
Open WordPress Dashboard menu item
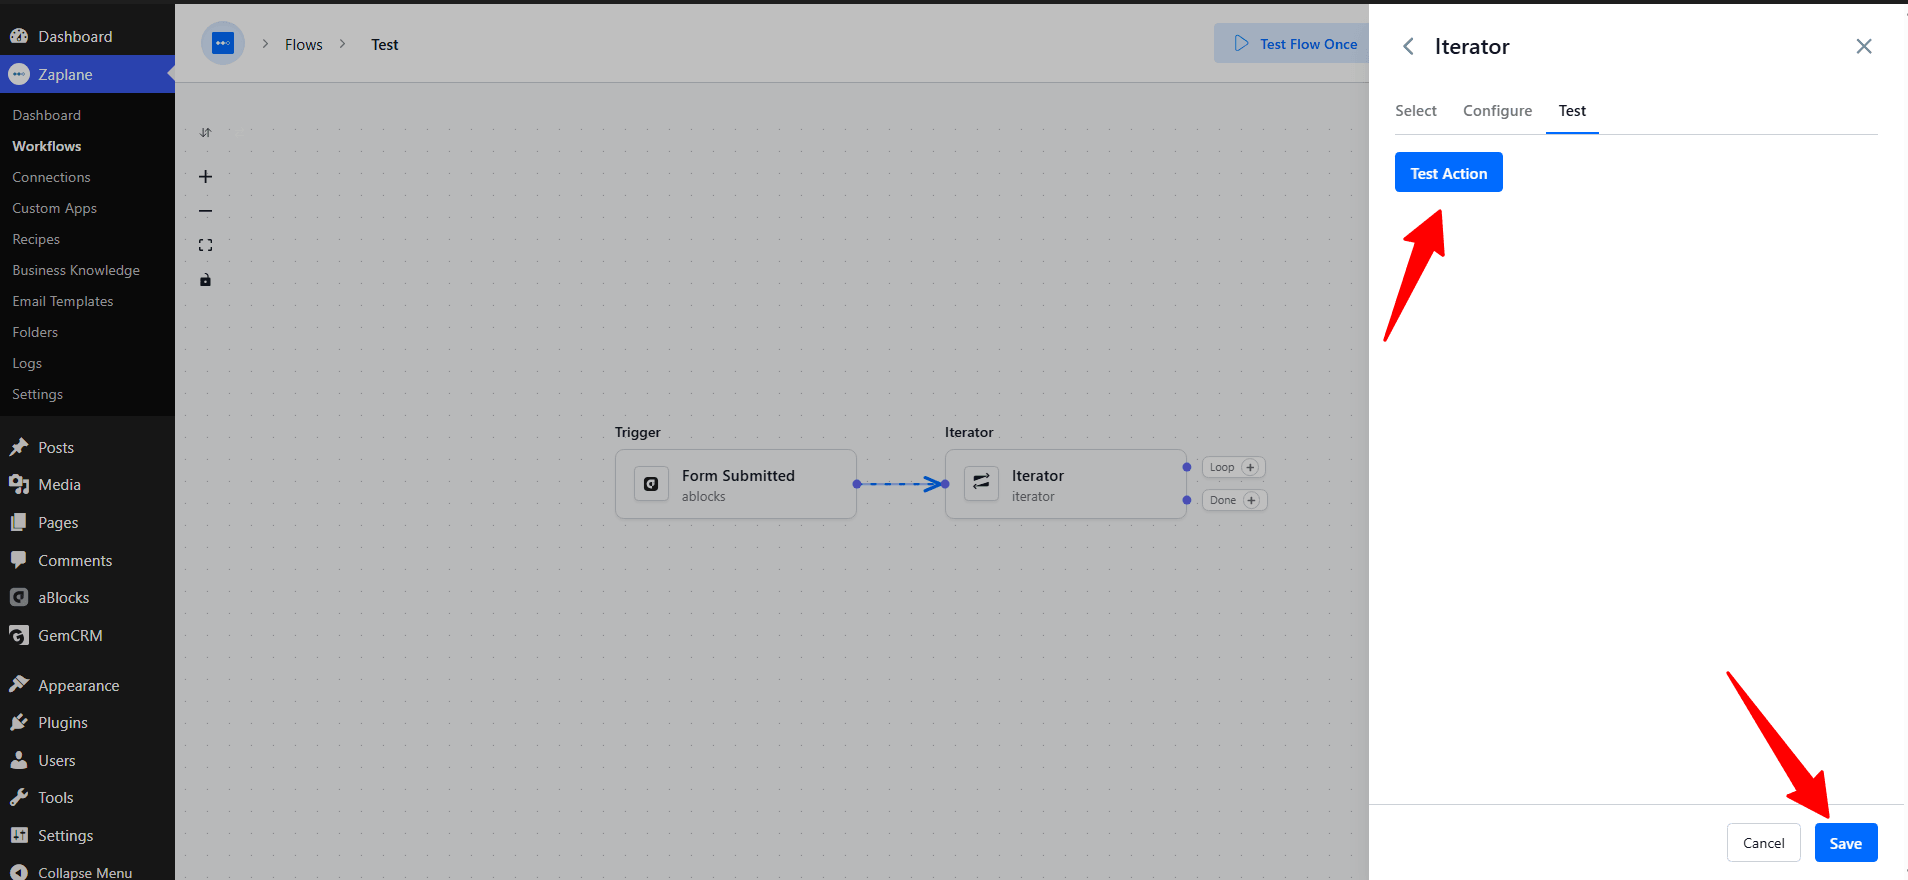point(87,36)
